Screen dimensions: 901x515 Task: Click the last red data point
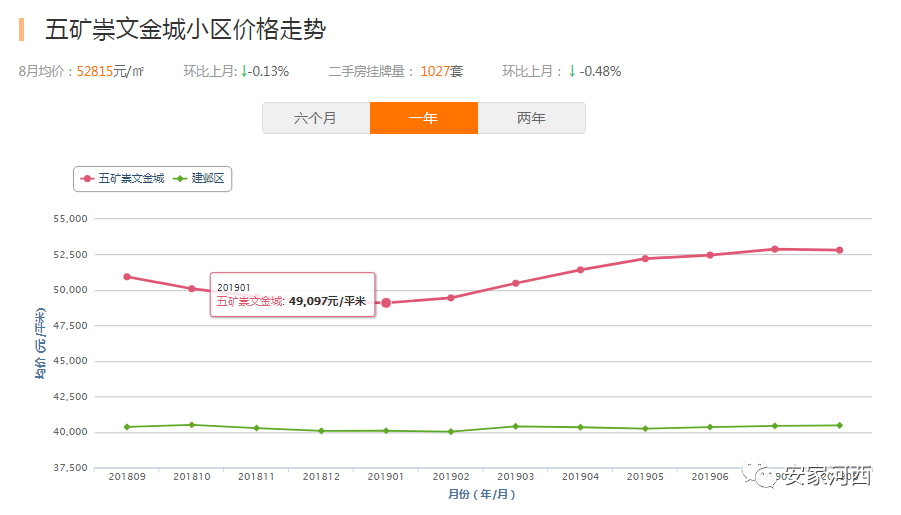pyautogui.click(x=840, y=250)
